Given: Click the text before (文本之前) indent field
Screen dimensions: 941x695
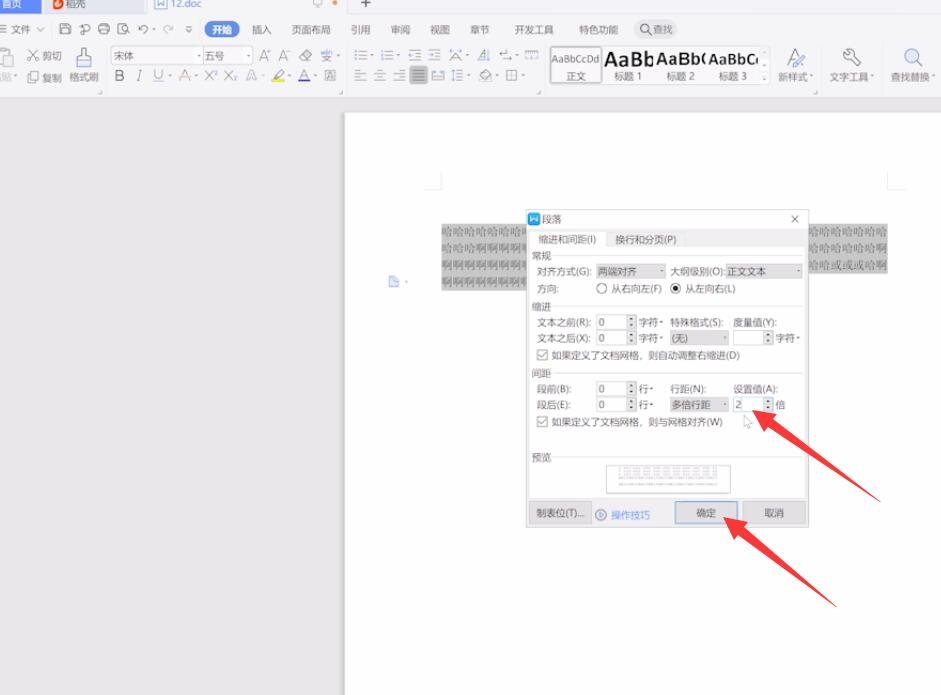Looking at the screenshot, I should pyautogui.click(x=611, y=322).
